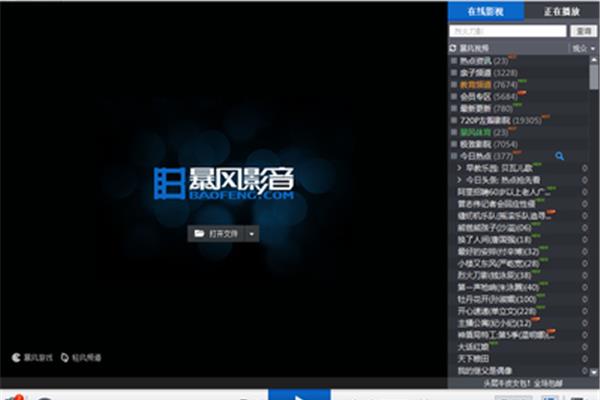
Task: Expand the 今日头条 sub-item
Action: tap(460, 180)
